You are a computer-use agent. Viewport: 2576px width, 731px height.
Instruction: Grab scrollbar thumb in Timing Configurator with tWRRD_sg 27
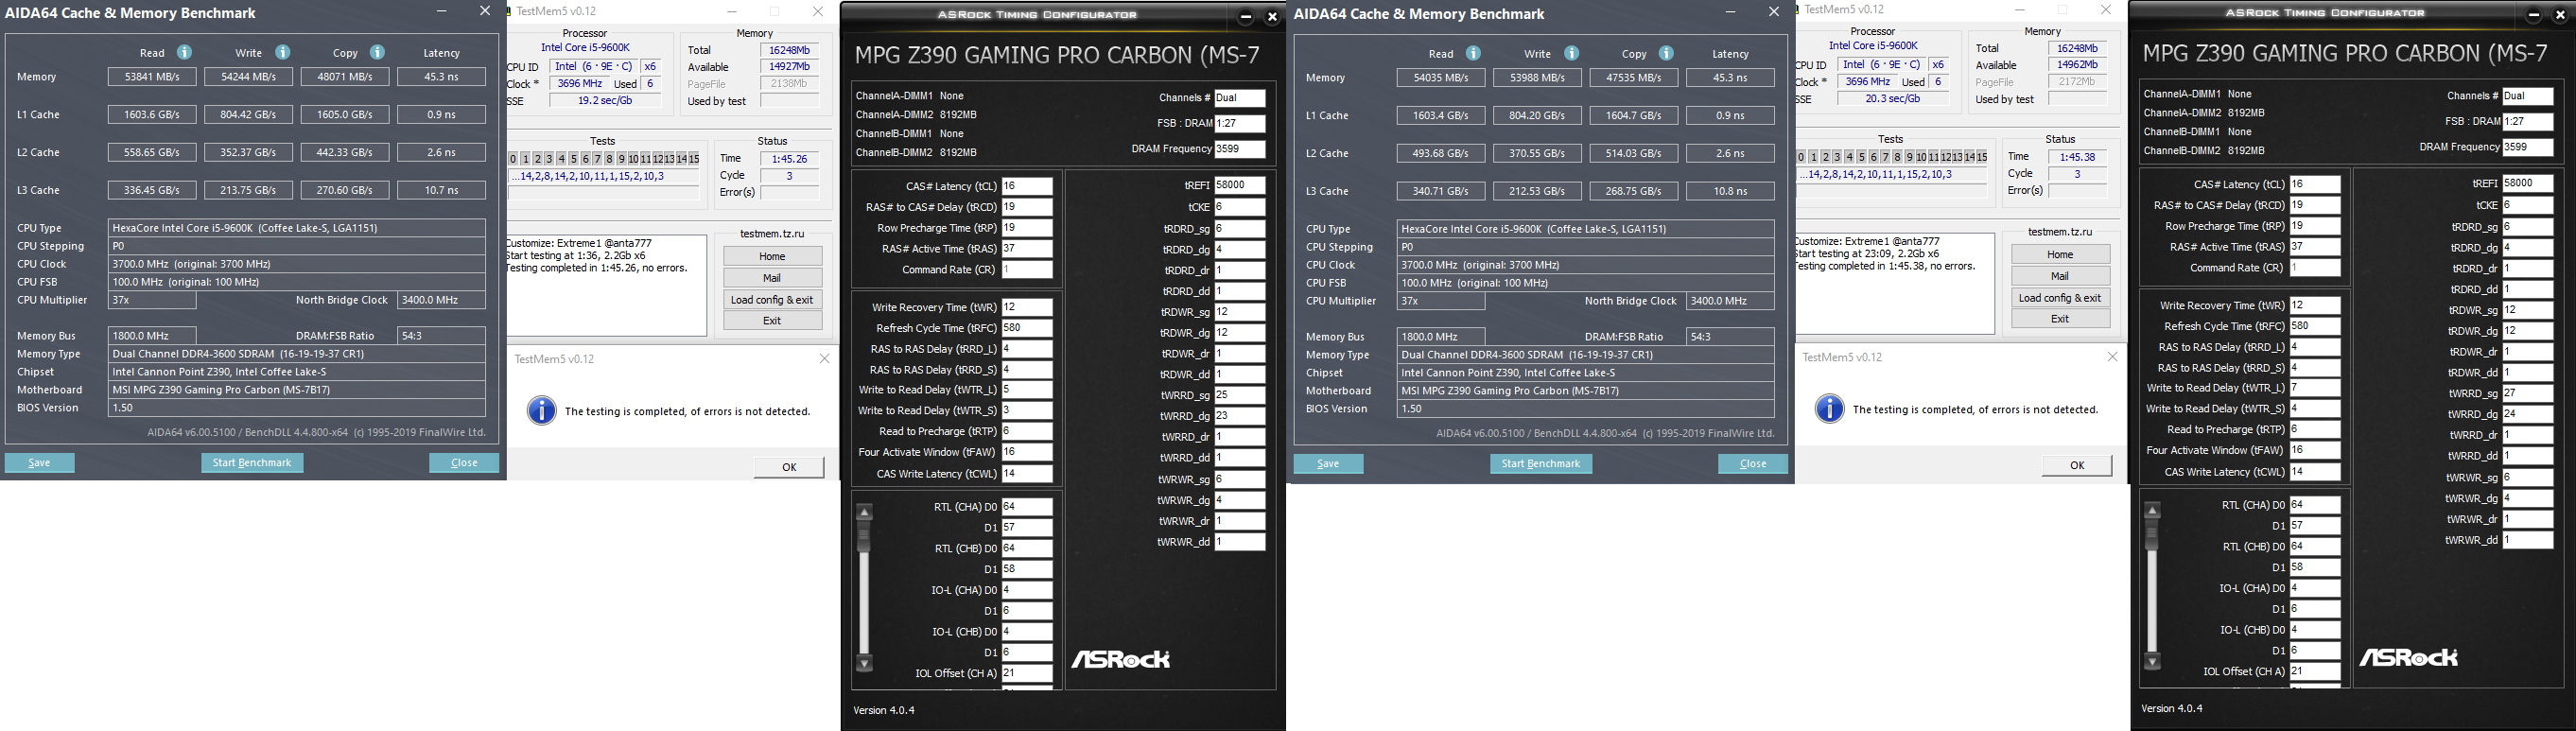(x=2153, y=534)
